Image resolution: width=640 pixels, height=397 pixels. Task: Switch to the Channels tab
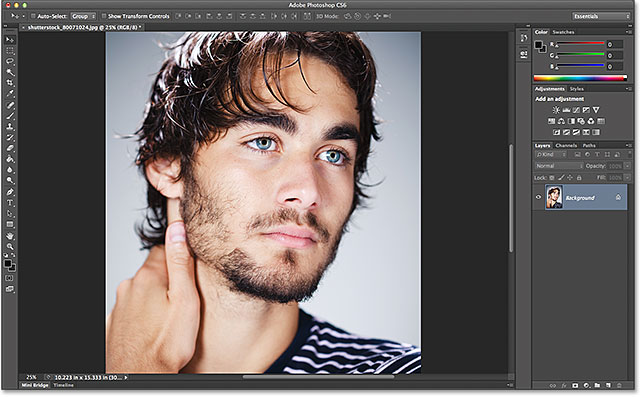tap(566, 146)
